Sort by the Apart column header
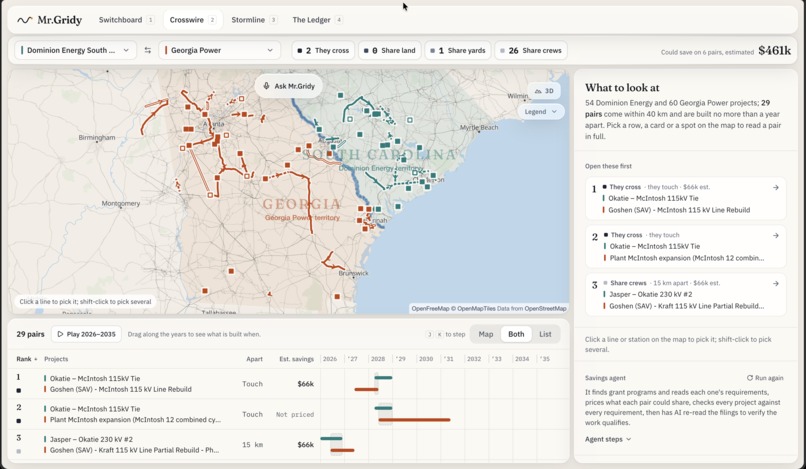The image size is (806, 469). [x=254, y=359]
